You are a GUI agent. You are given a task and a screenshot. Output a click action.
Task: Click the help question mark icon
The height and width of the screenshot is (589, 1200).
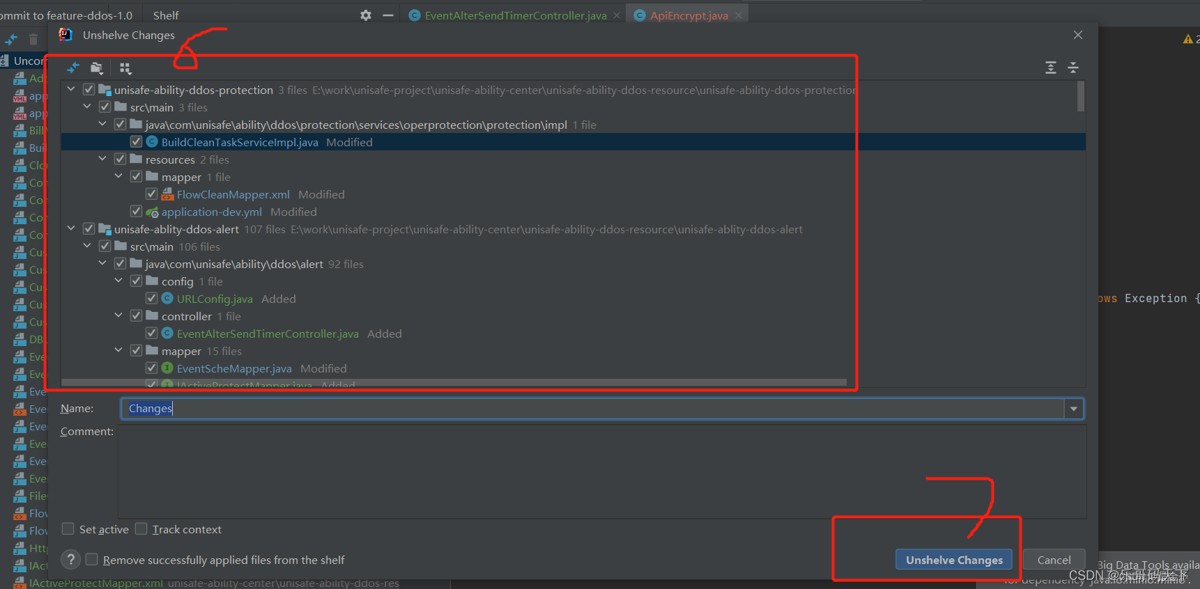tap(71, 560)
